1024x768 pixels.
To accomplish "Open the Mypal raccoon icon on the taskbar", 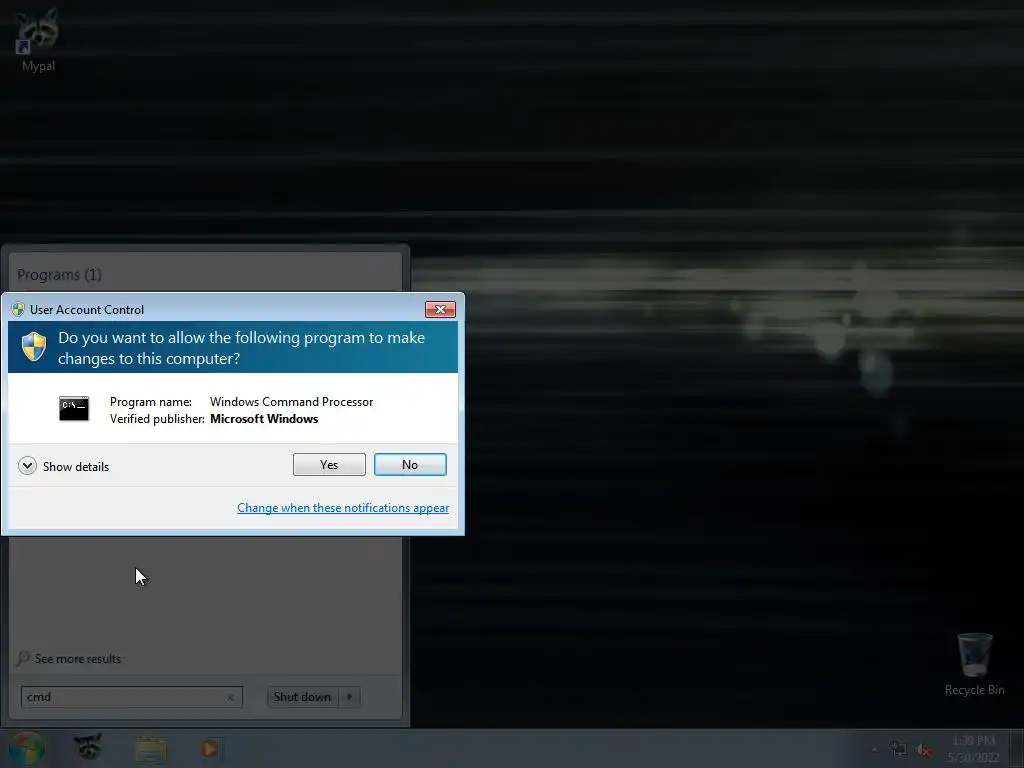I will [88, 748].
